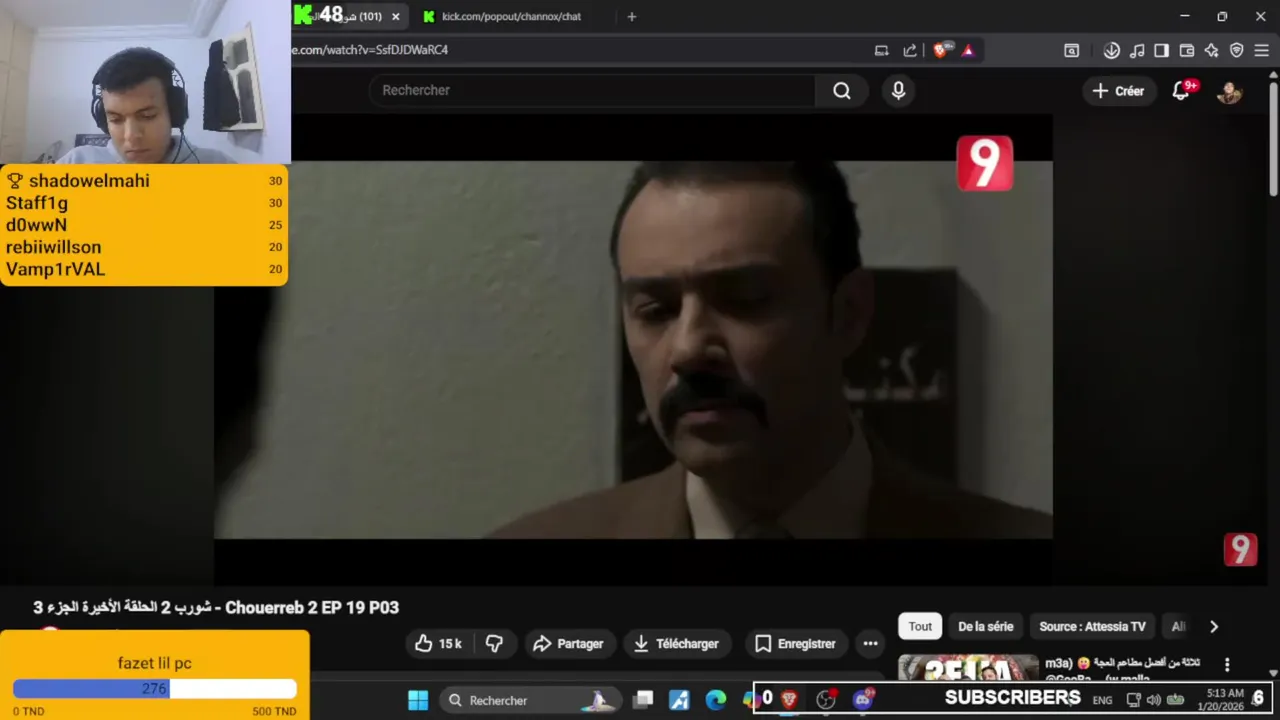1280x720 pixels.
Task: Open options menu of suggested video
Action: coord(1227,664)
